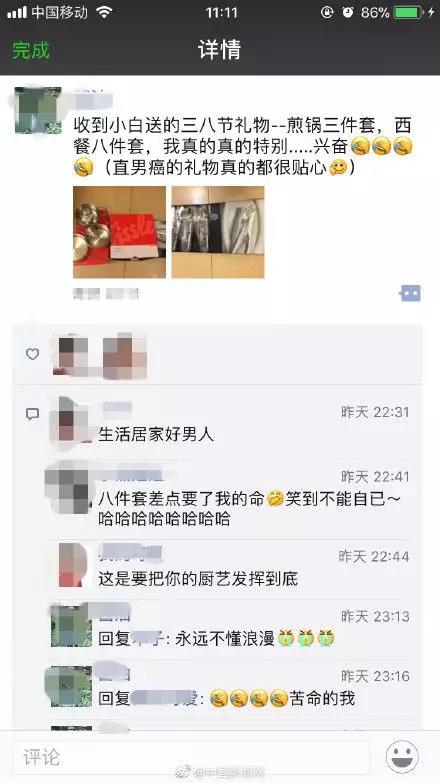Tap the comment speech bubble icon

[32, 414]
